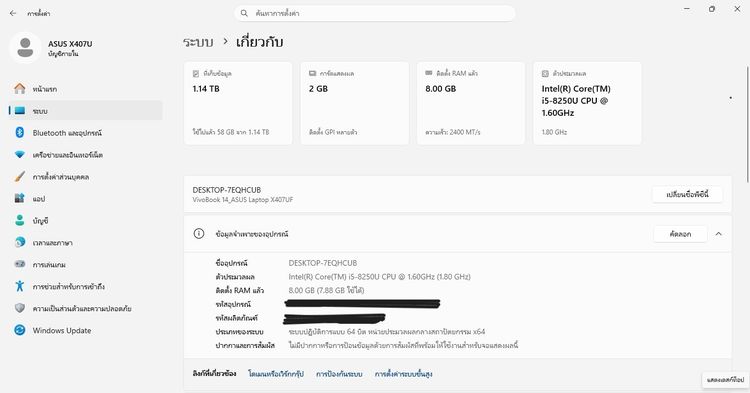Click the Gaming controller icon

click(x=20, y=264)
